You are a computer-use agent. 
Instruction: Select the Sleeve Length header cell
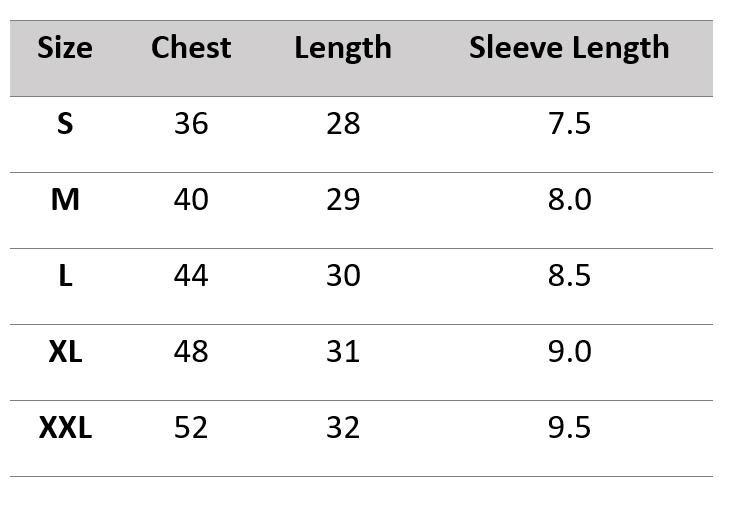tap(569, 48)
